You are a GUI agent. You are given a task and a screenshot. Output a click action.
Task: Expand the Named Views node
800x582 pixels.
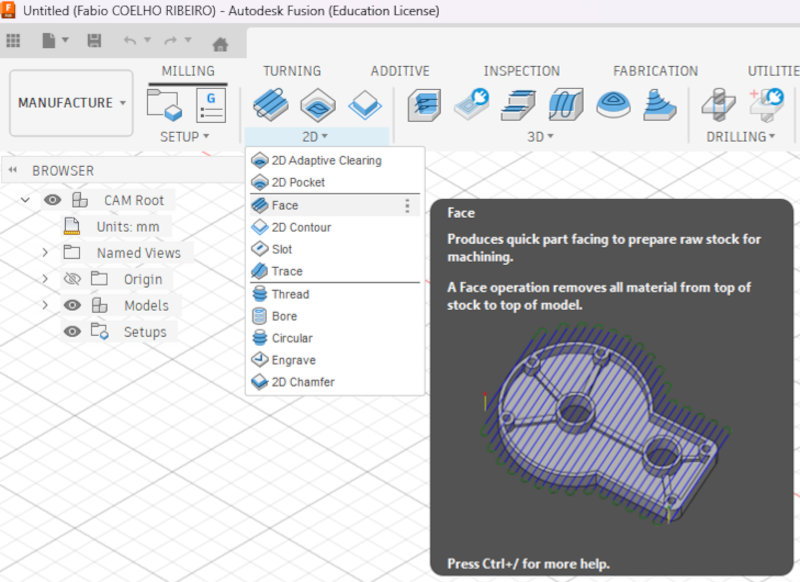click(x=45, y=252)
